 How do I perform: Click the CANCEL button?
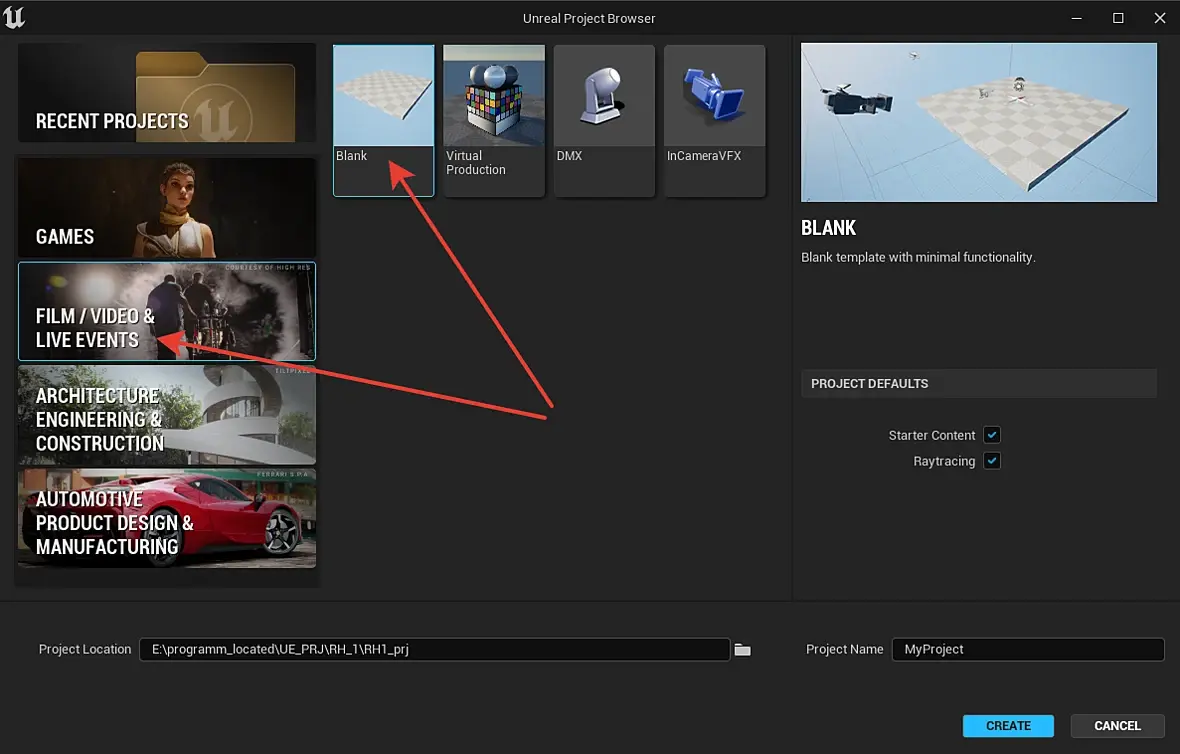1117,725
